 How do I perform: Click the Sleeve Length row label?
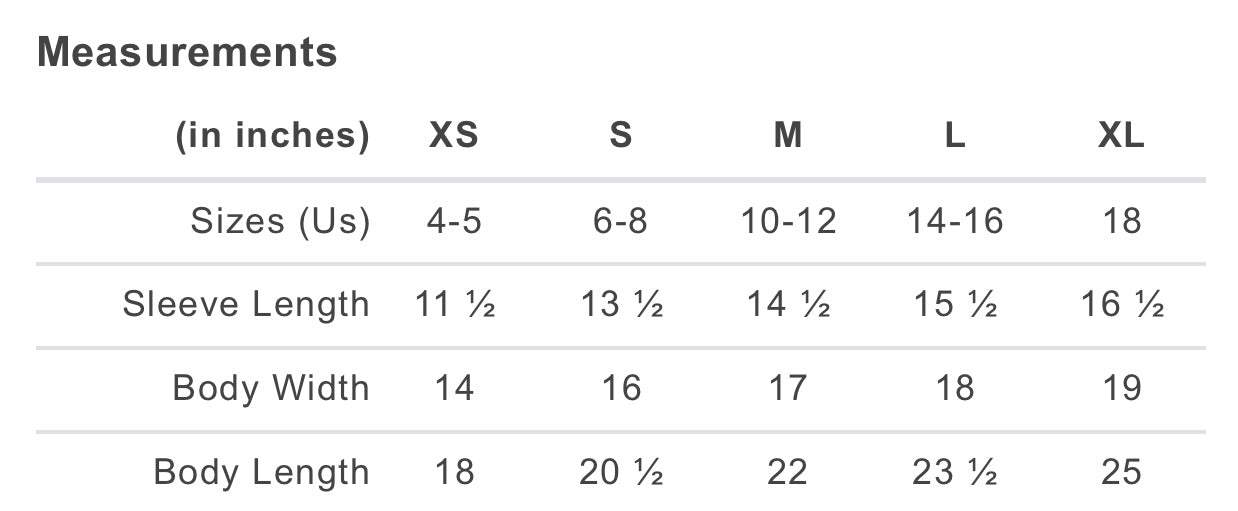(x=246, y=304)
